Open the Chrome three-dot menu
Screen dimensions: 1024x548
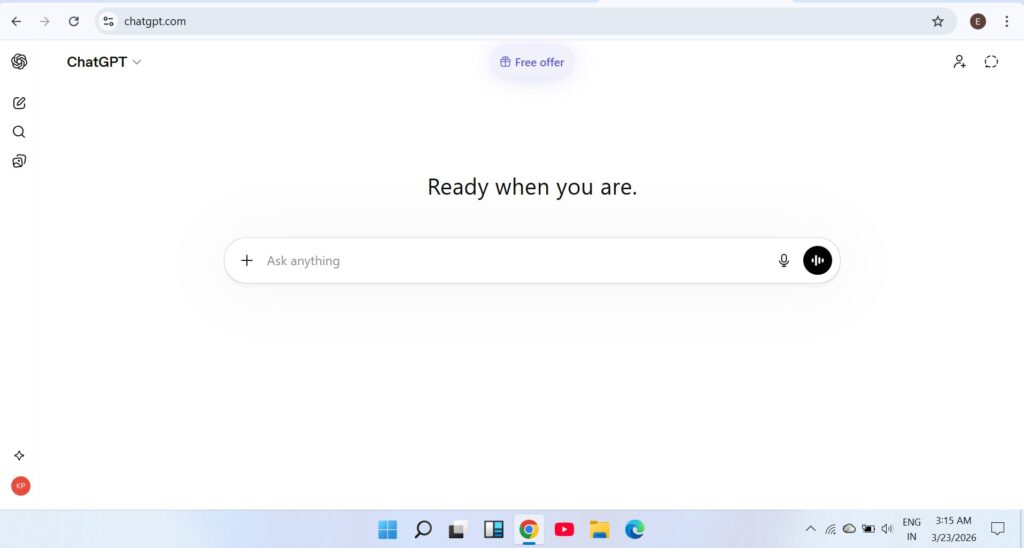pyautogui.click(x=1006, y=22)
